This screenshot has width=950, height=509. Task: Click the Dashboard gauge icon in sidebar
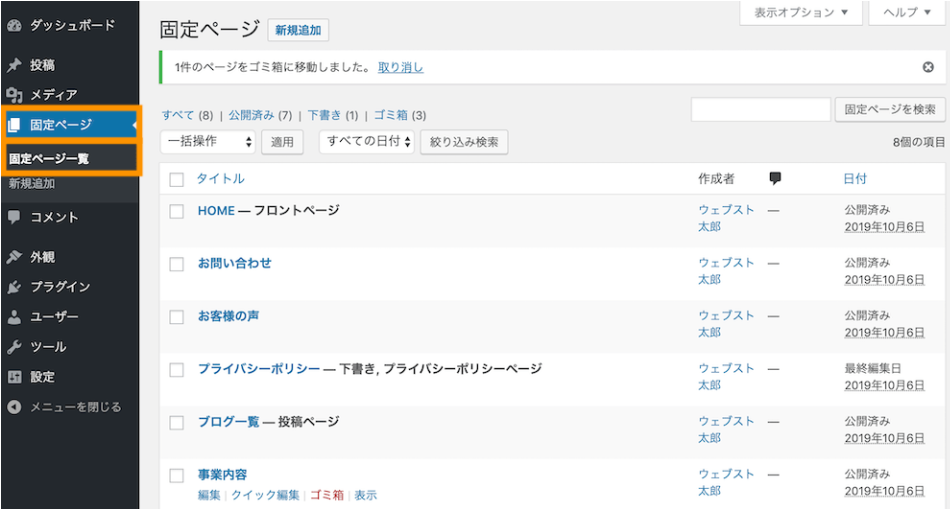pyautogui.click(x=14, y=25)
